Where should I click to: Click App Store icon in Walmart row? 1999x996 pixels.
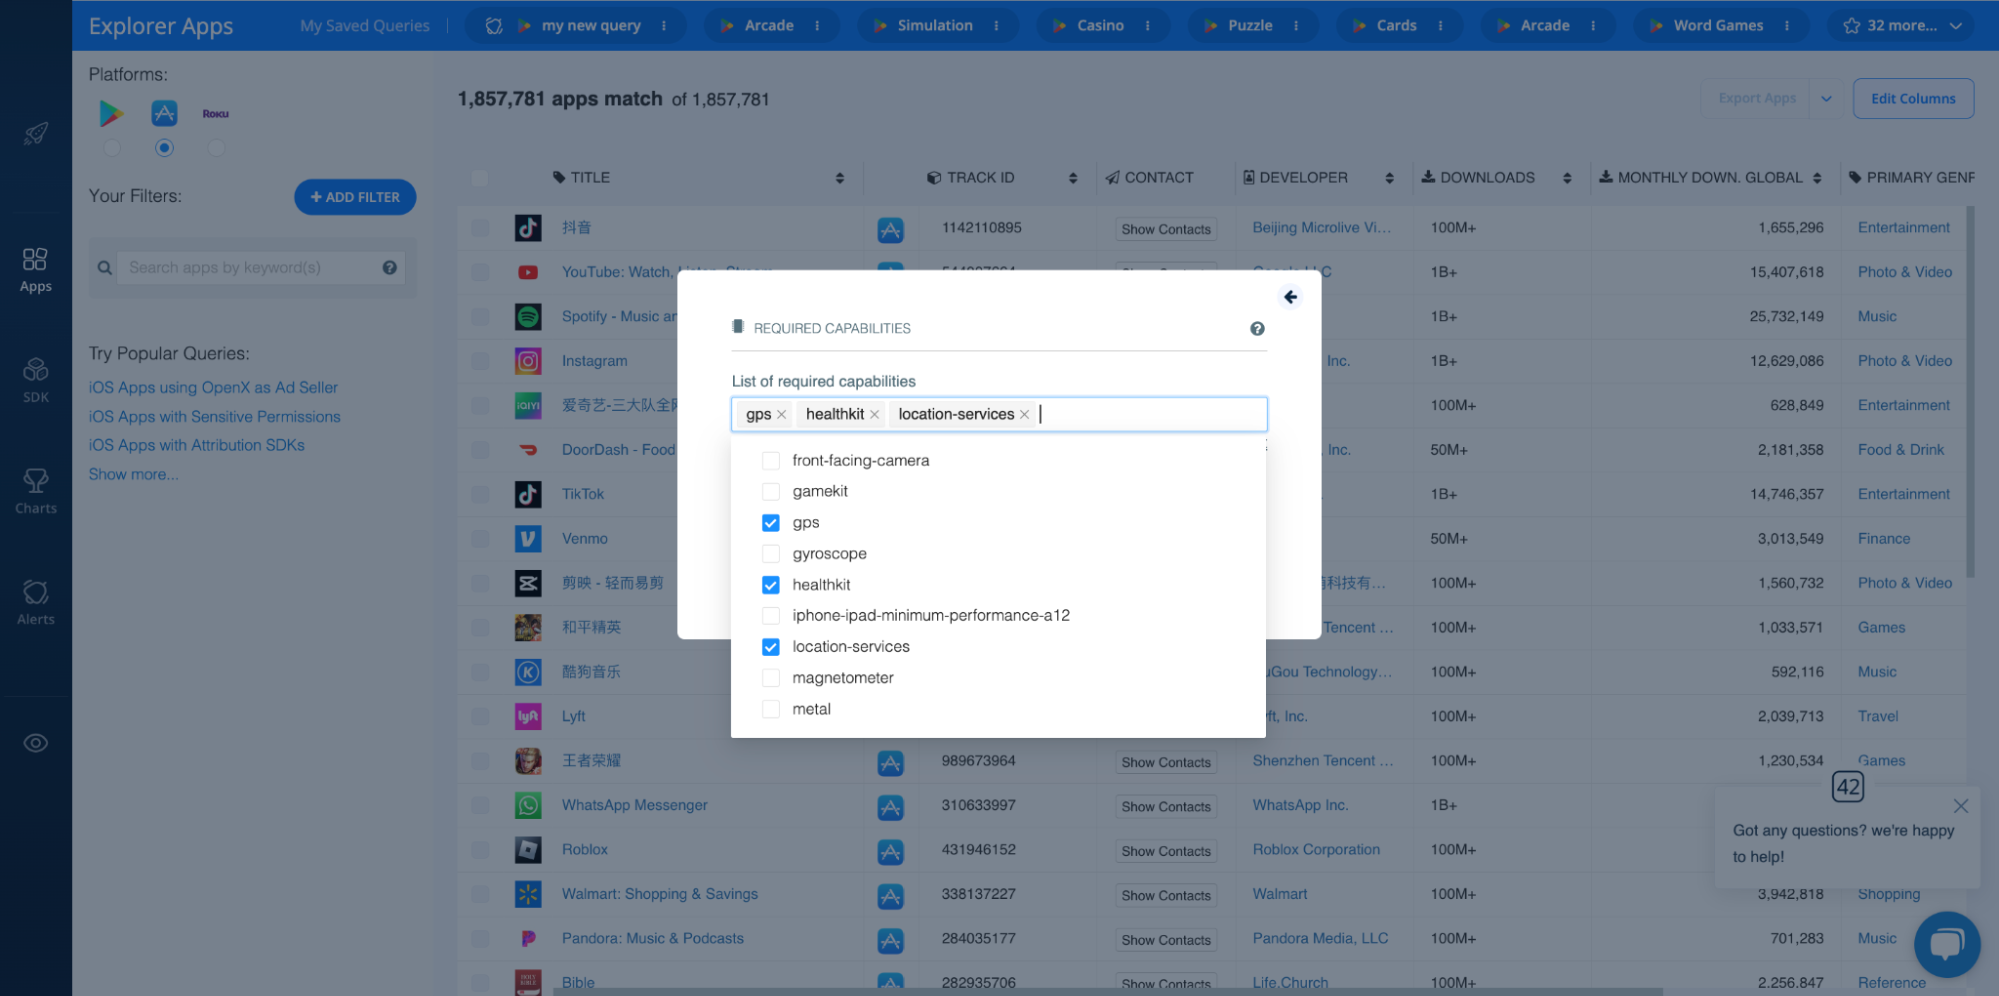click(891, 896)
